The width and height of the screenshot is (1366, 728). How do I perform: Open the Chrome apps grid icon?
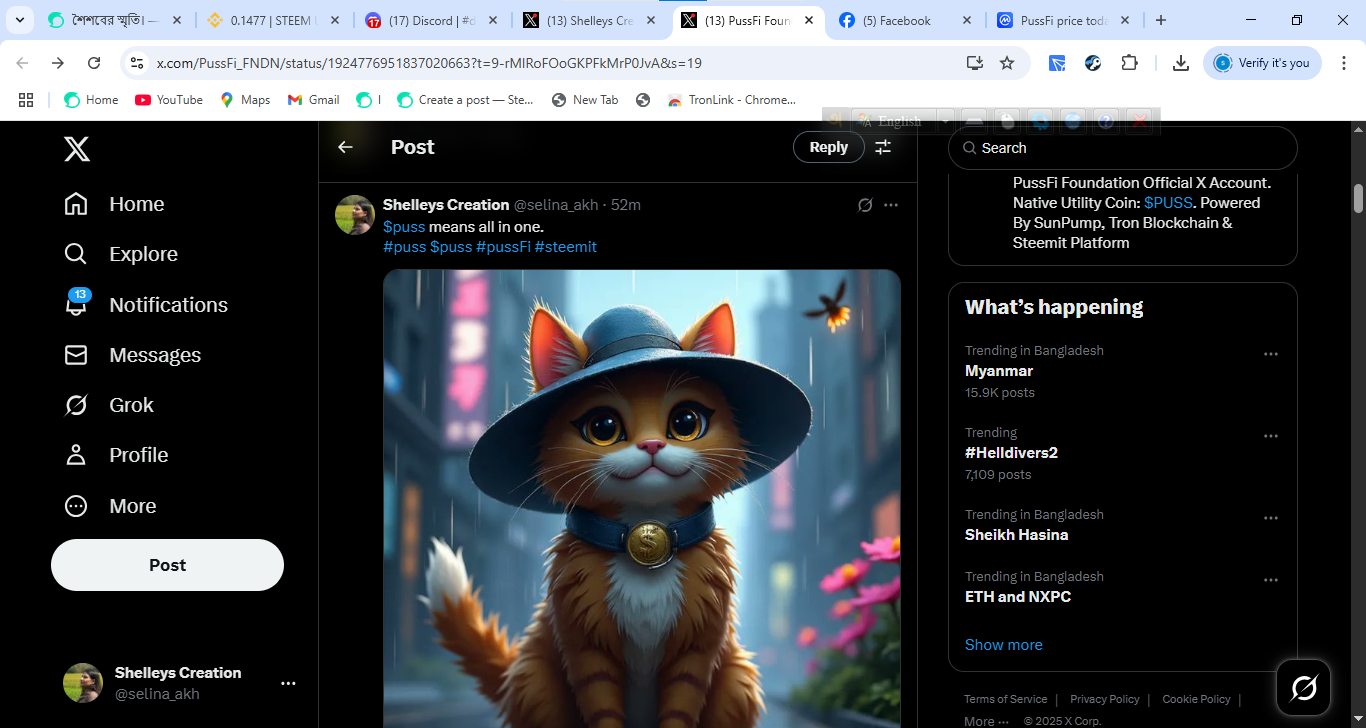click(x=26, y=100)
